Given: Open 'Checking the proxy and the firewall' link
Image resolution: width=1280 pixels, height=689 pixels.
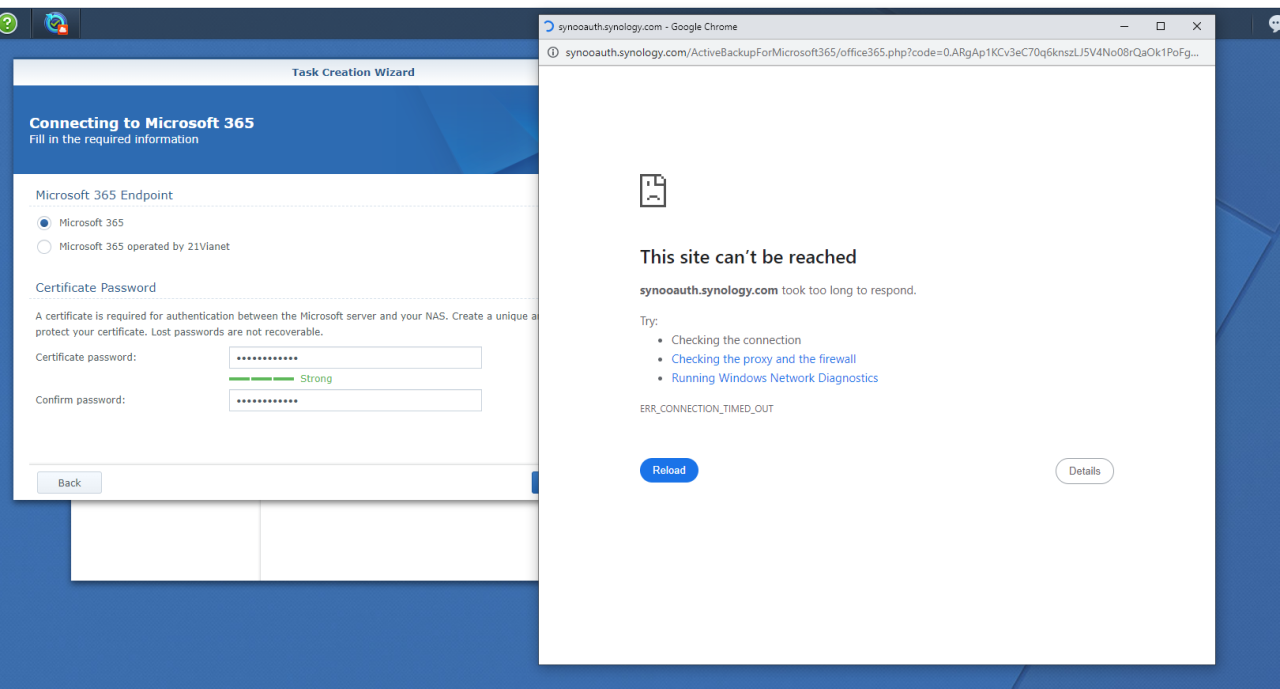Looking at the screenshot, I should click(x=763, y=359).
